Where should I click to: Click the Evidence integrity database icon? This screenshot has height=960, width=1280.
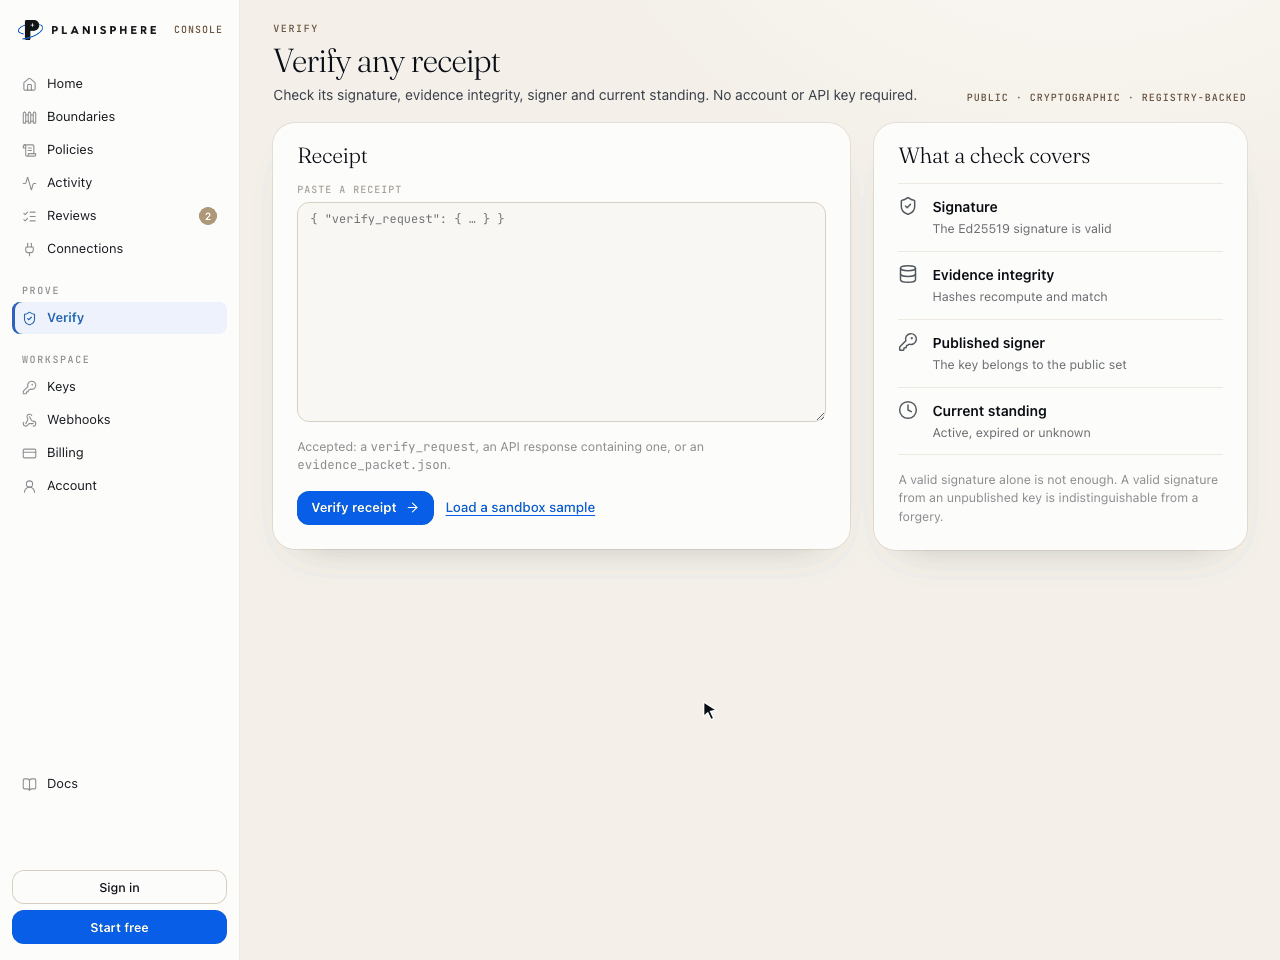pos(908,274)
